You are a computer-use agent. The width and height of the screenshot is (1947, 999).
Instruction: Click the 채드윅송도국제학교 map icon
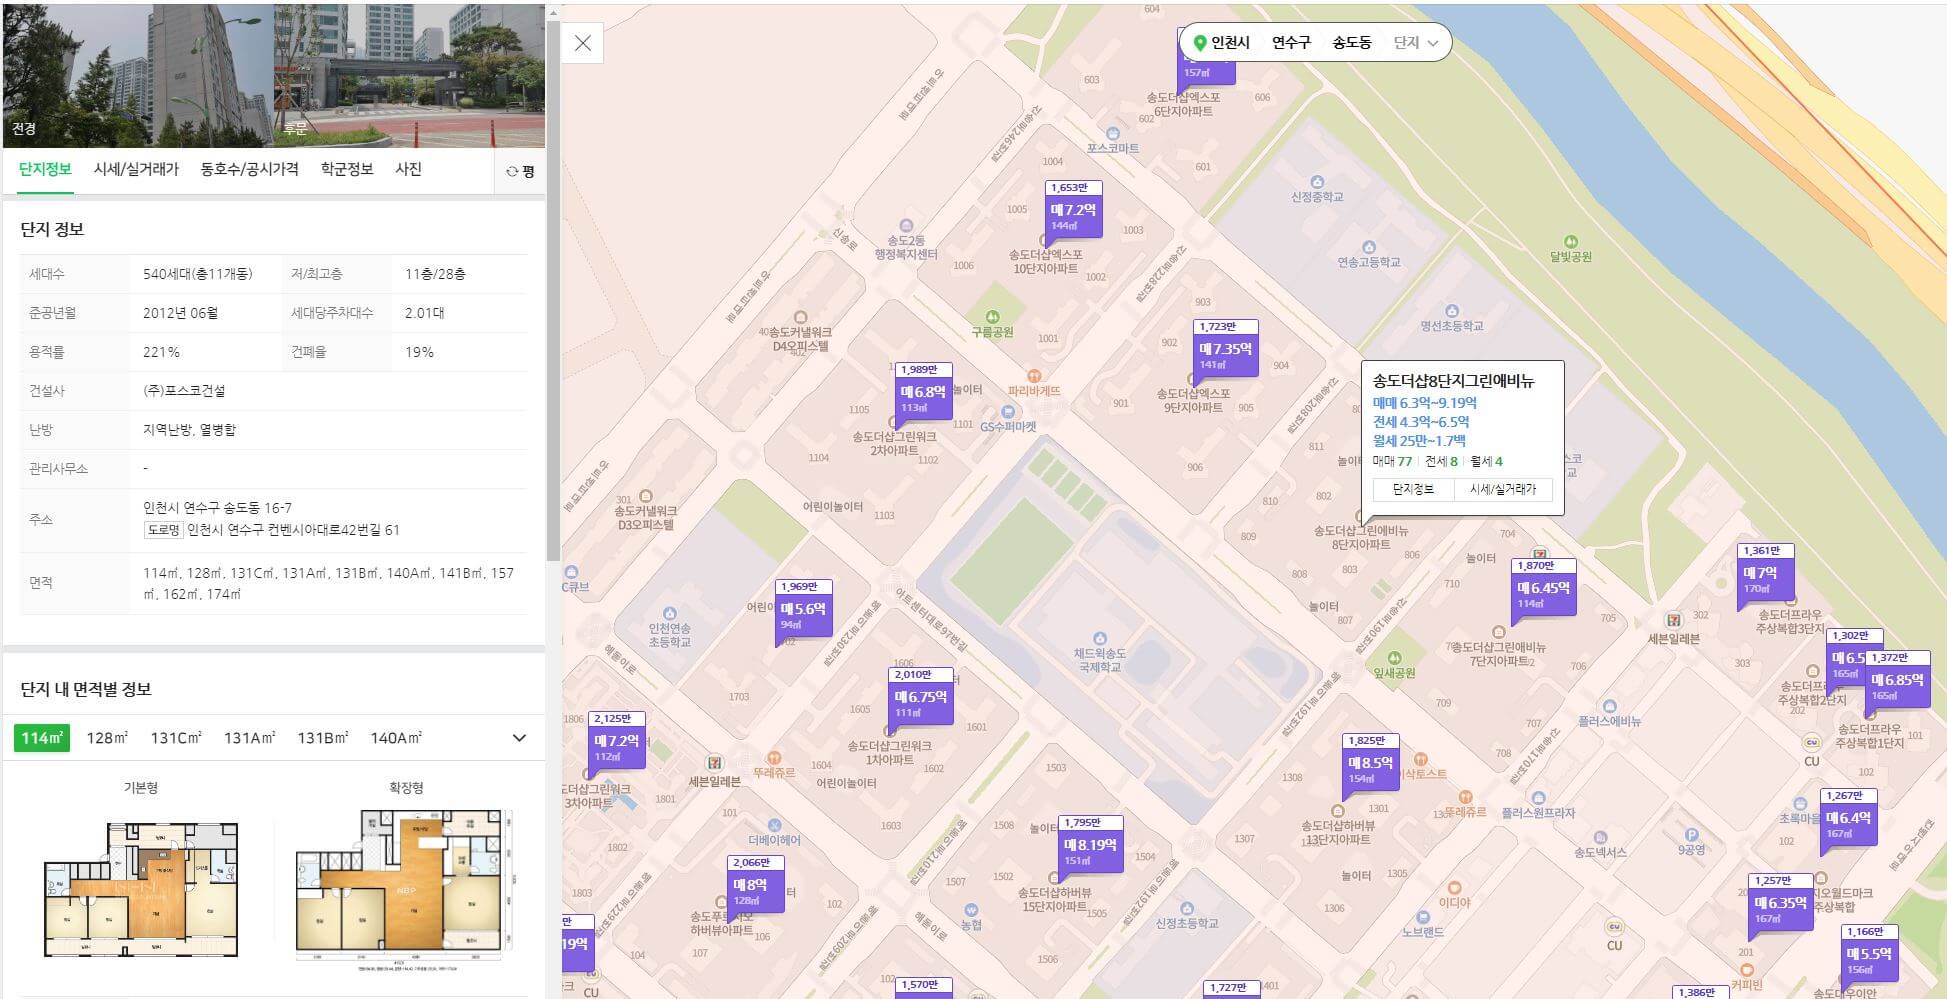[1099, 638]
